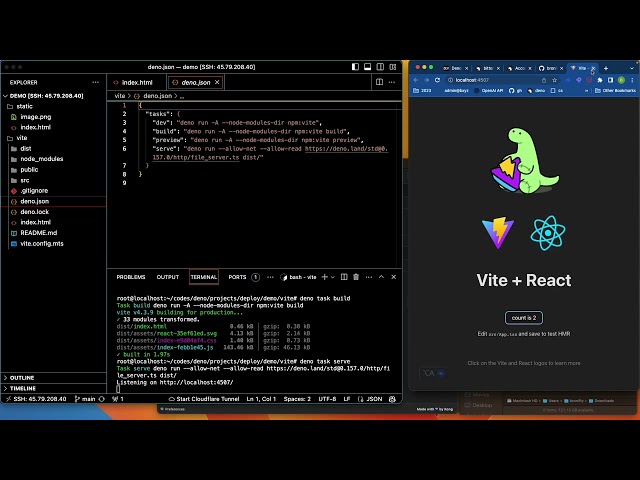Change encoding via UTF-8 status item
Image resolution: width=640 pixels, height=480 pixels.
click(327, 399)
